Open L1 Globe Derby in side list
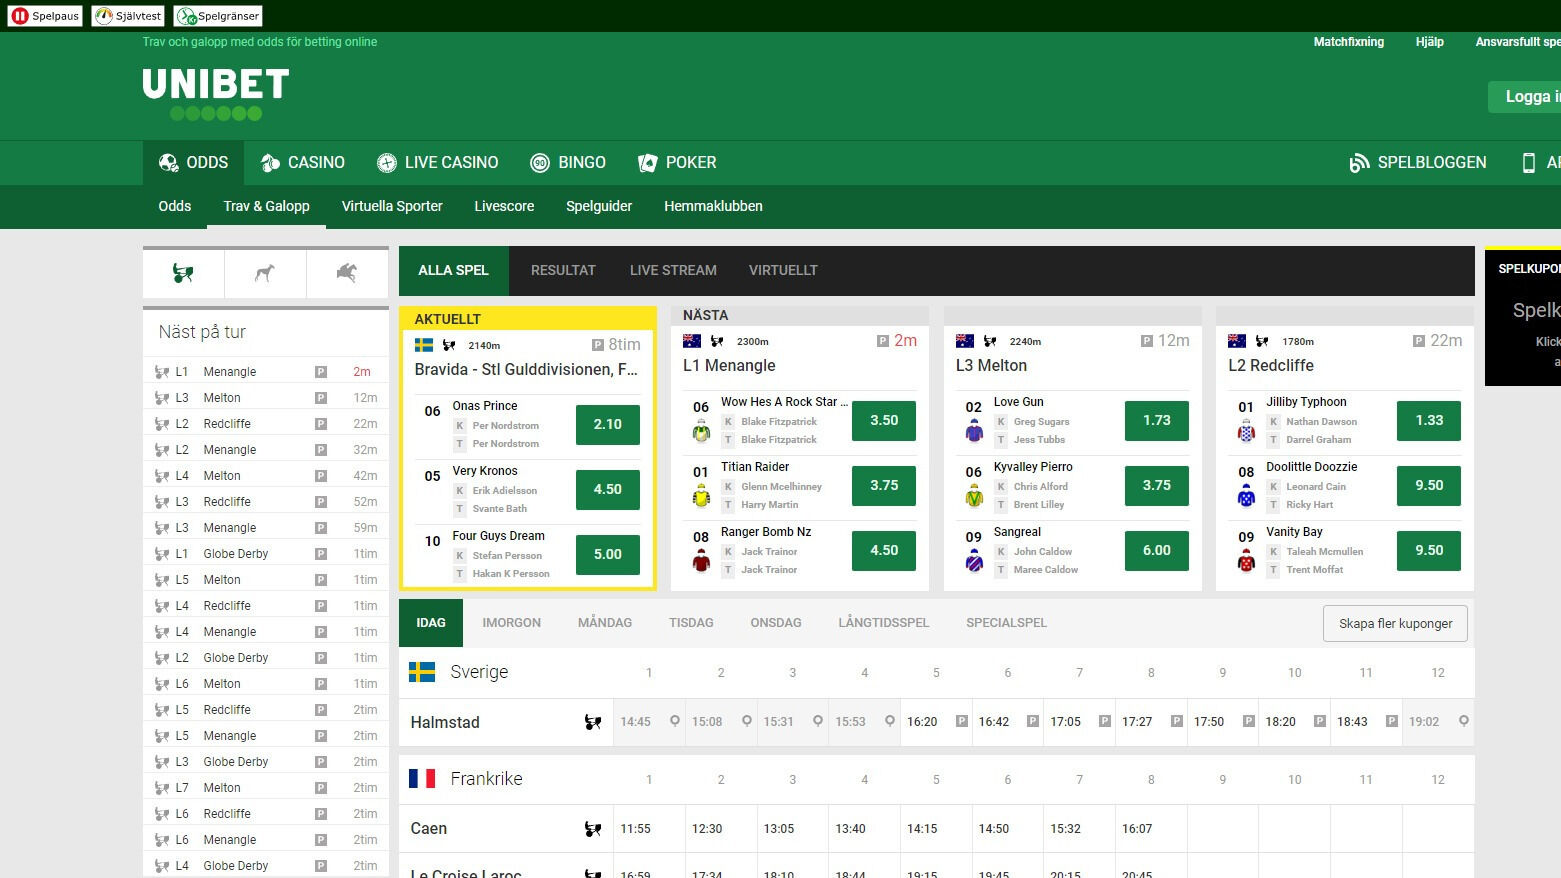 tap(266, 554)
